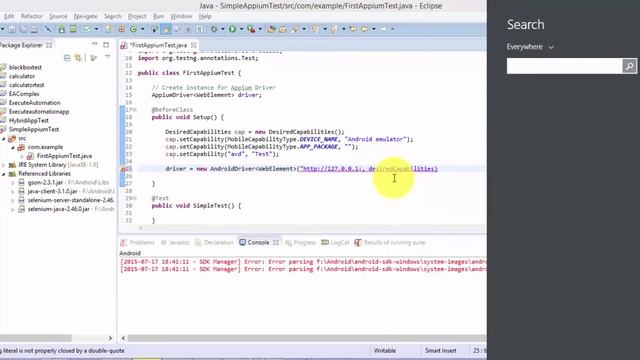Image resolution: width=640 pixels, height=360 pixels.
Task: Switch to the LogCat tab
Action: (x=335, y=242)
